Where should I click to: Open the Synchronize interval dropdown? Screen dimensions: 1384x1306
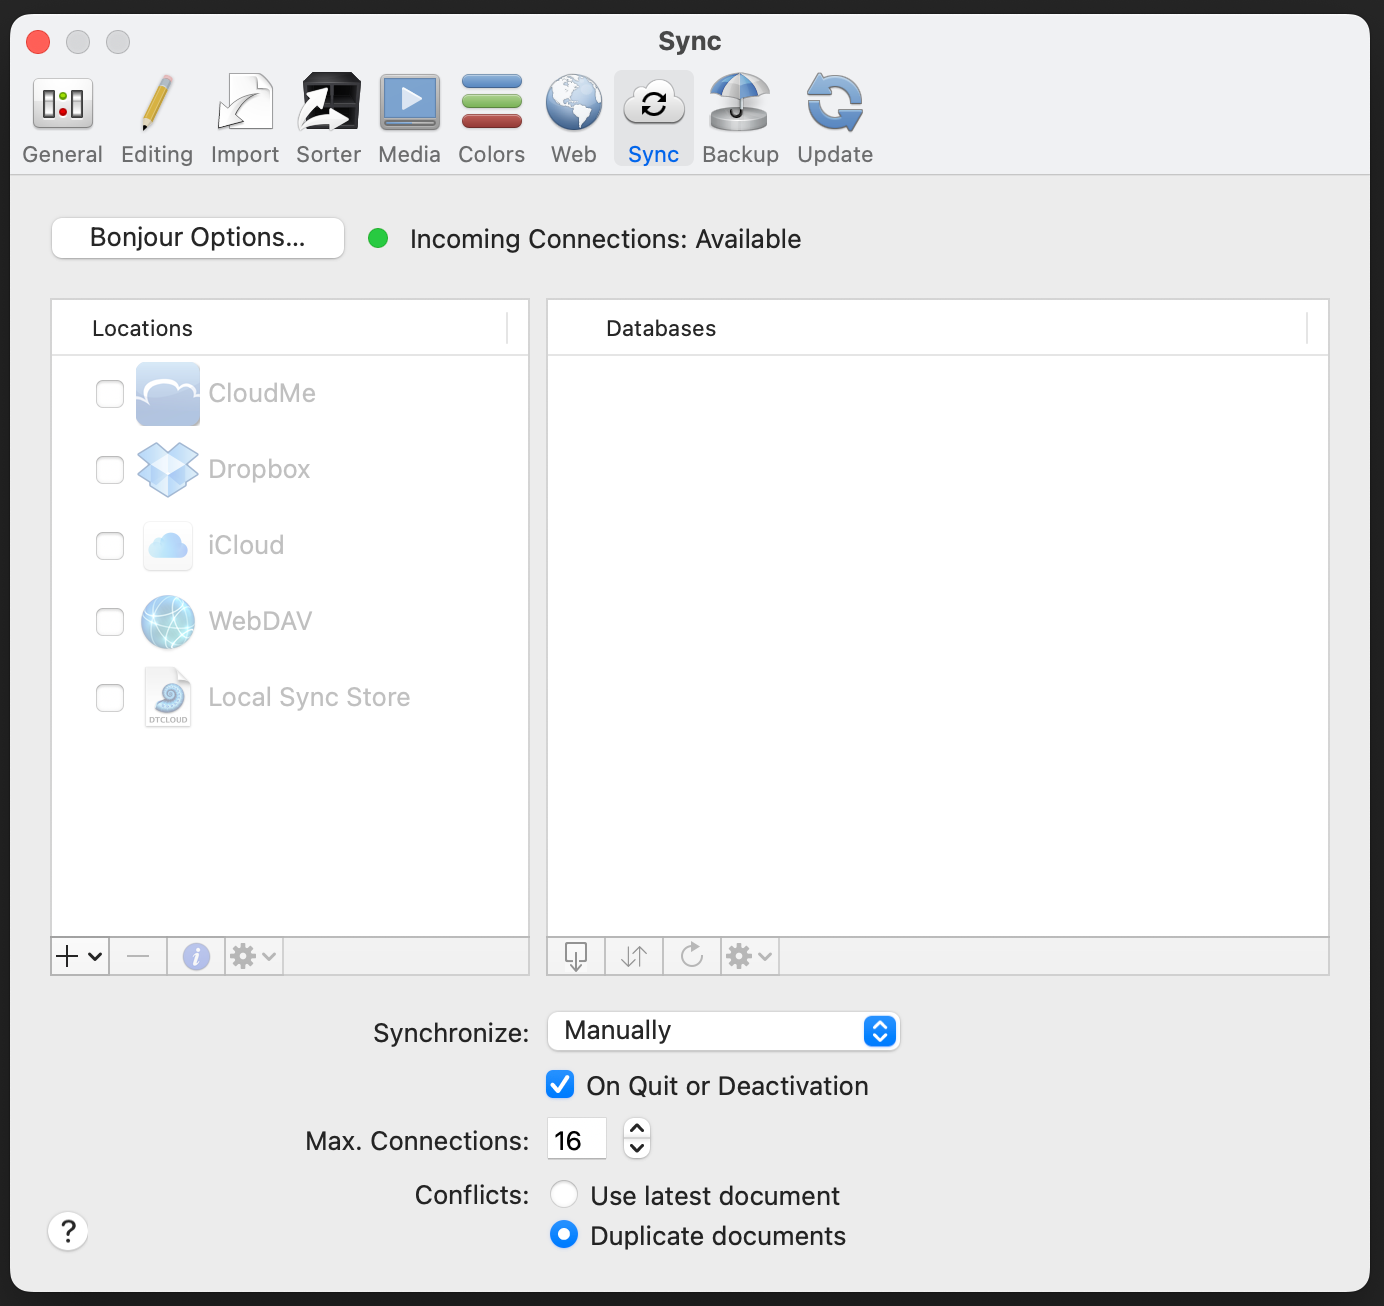[724, 1031]
